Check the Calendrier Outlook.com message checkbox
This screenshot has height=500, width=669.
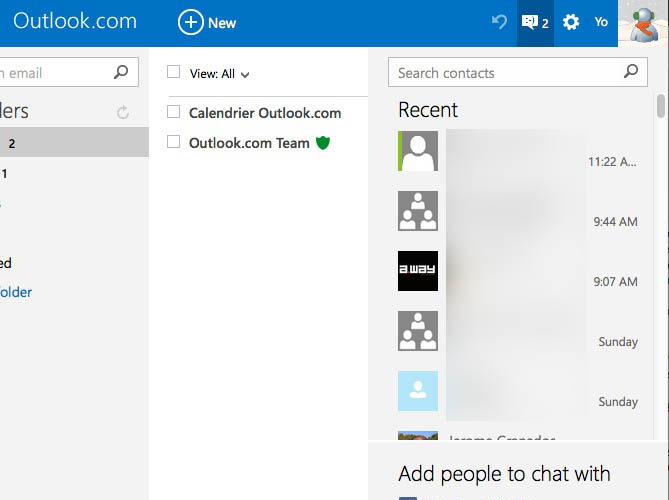(x=174, y=112)
